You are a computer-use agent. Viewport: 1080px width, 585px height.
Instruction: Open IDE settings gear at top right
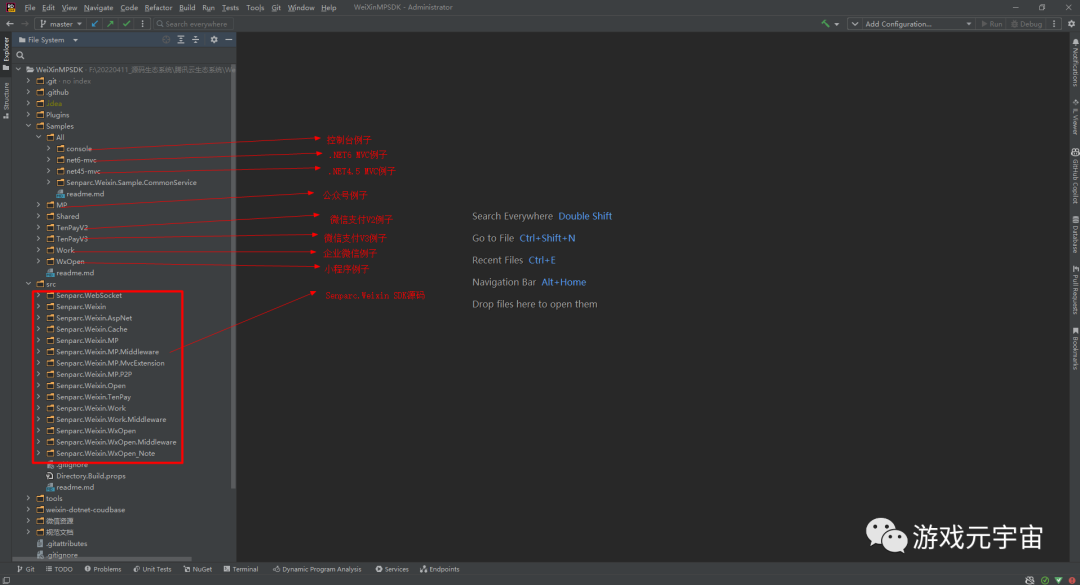1071,23
